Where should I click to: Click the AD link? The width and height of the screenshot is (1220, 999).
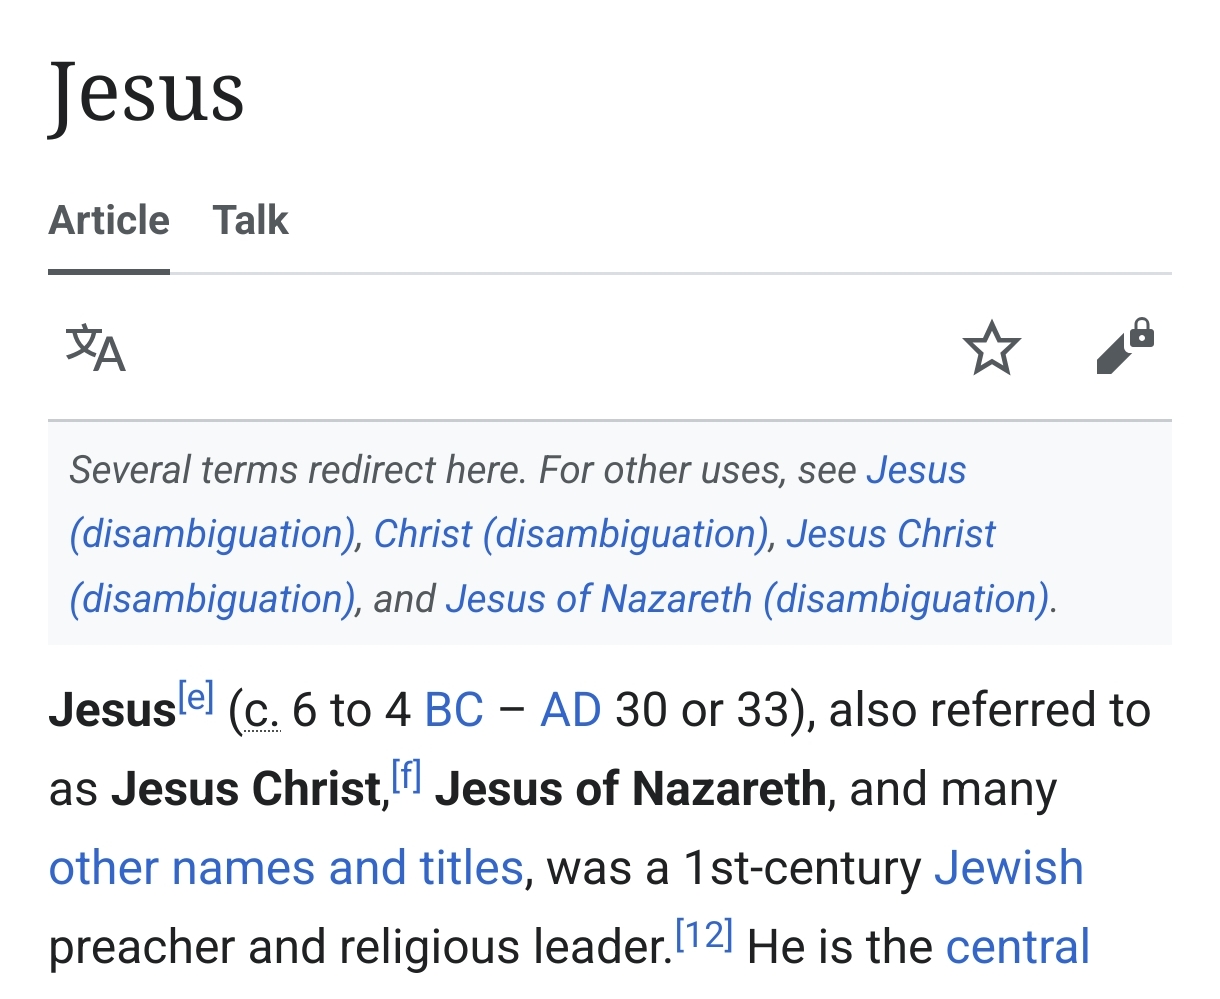tap(571, 710)
